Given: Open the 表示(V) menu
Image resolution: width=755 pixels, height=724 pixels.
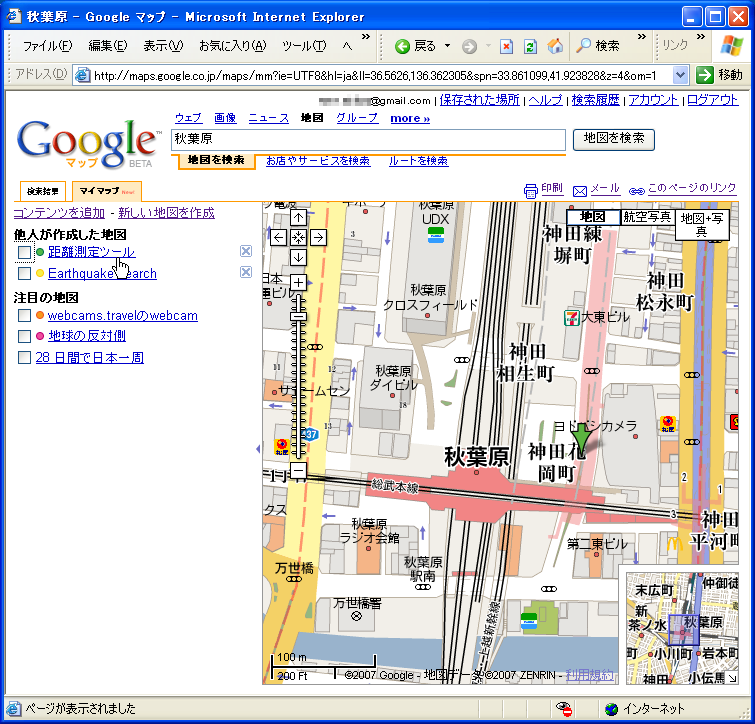Looking at the screenshot, I should click(x=163, y=46).
